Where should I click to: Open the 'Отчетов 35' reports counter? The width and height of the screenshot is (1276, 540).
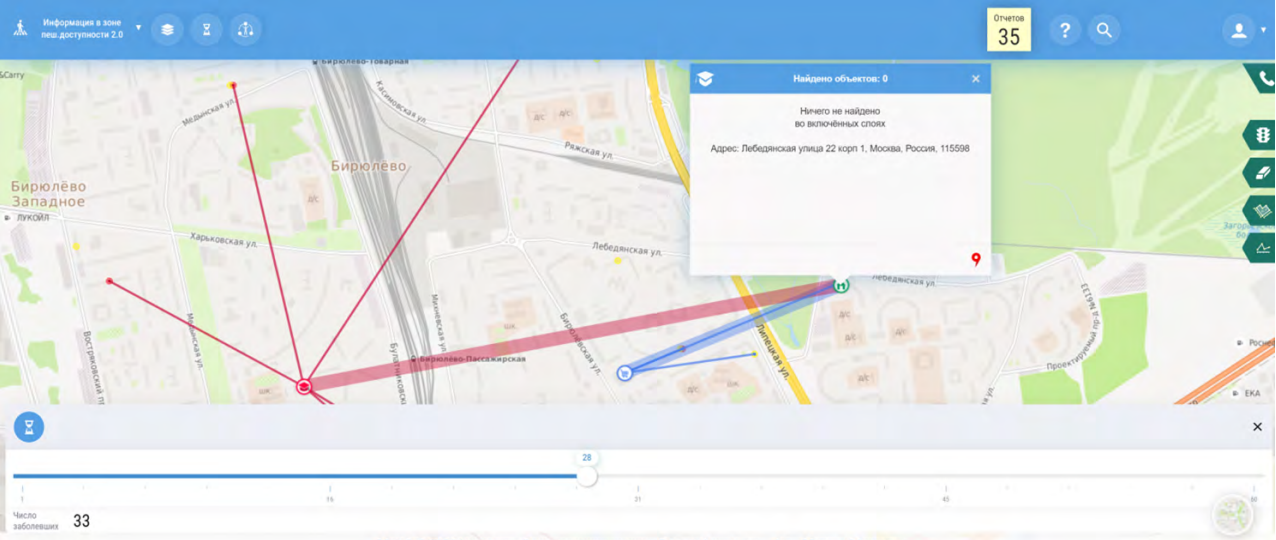click(1008, 31)
